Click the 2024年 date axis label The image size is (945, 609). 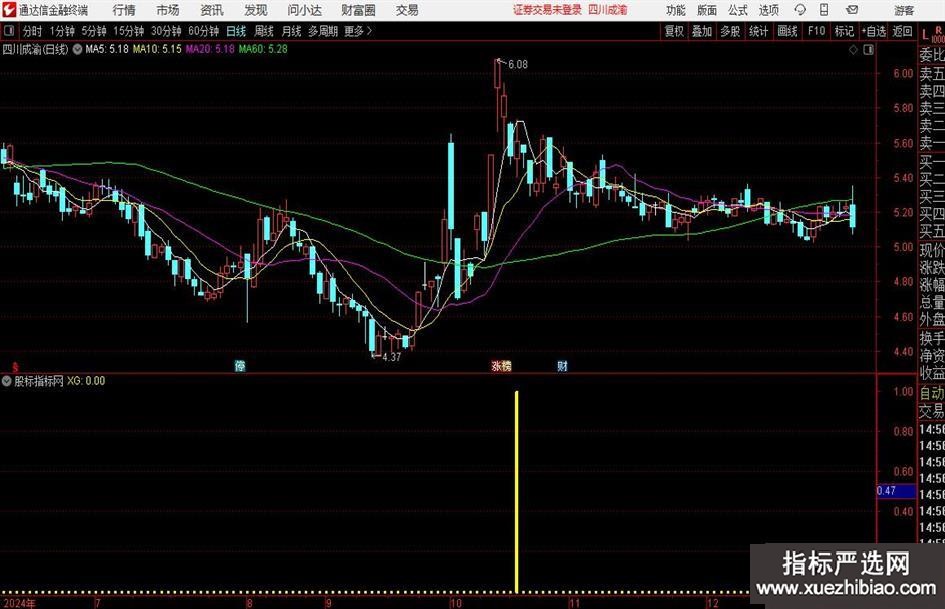point(19,603)
